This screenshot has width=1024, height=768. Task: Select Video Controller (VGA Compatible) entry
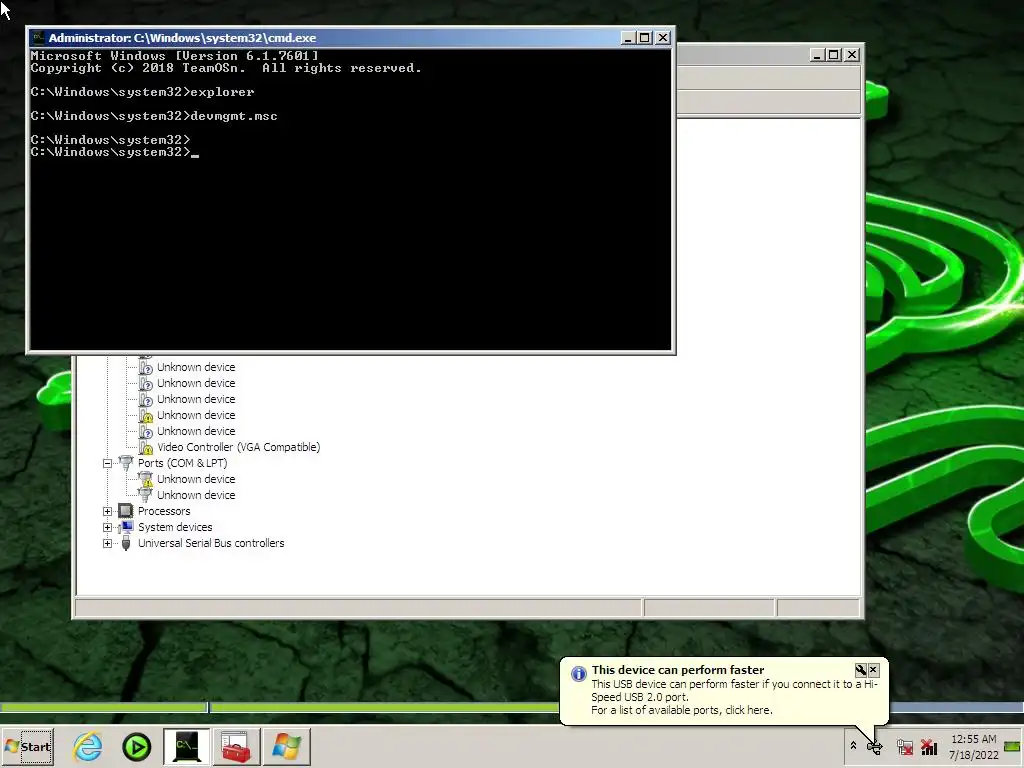point(238,447)
